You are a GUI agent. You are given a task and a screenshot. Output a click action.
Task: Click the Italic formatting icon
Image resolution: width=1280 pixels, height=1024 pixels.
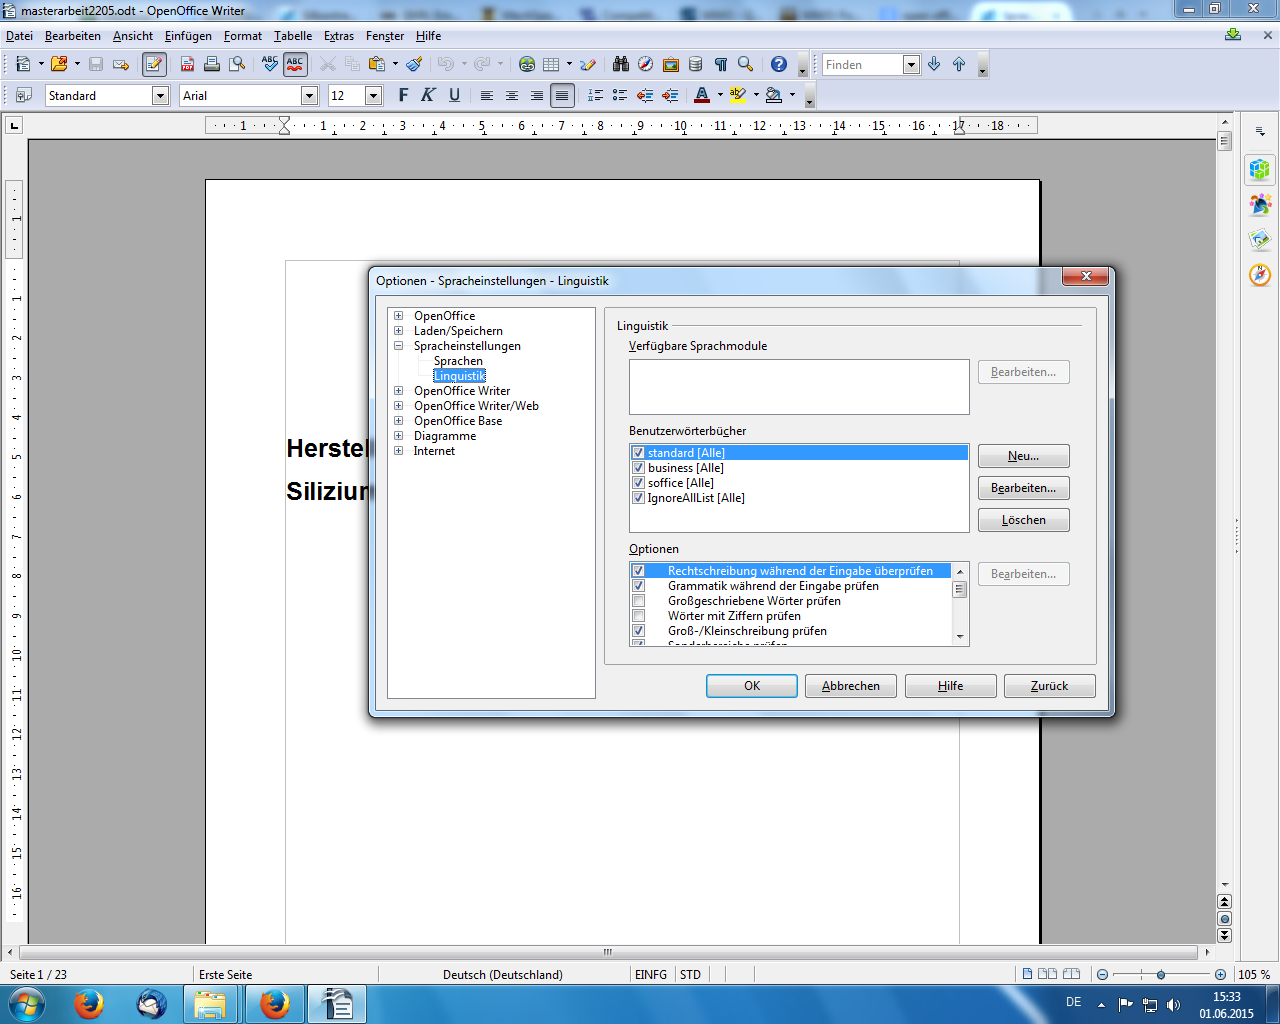click(428, 95)
